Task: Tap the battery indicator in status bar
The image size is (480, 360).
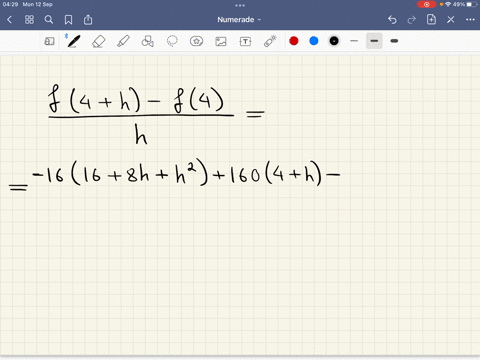Action: point(471,4)
